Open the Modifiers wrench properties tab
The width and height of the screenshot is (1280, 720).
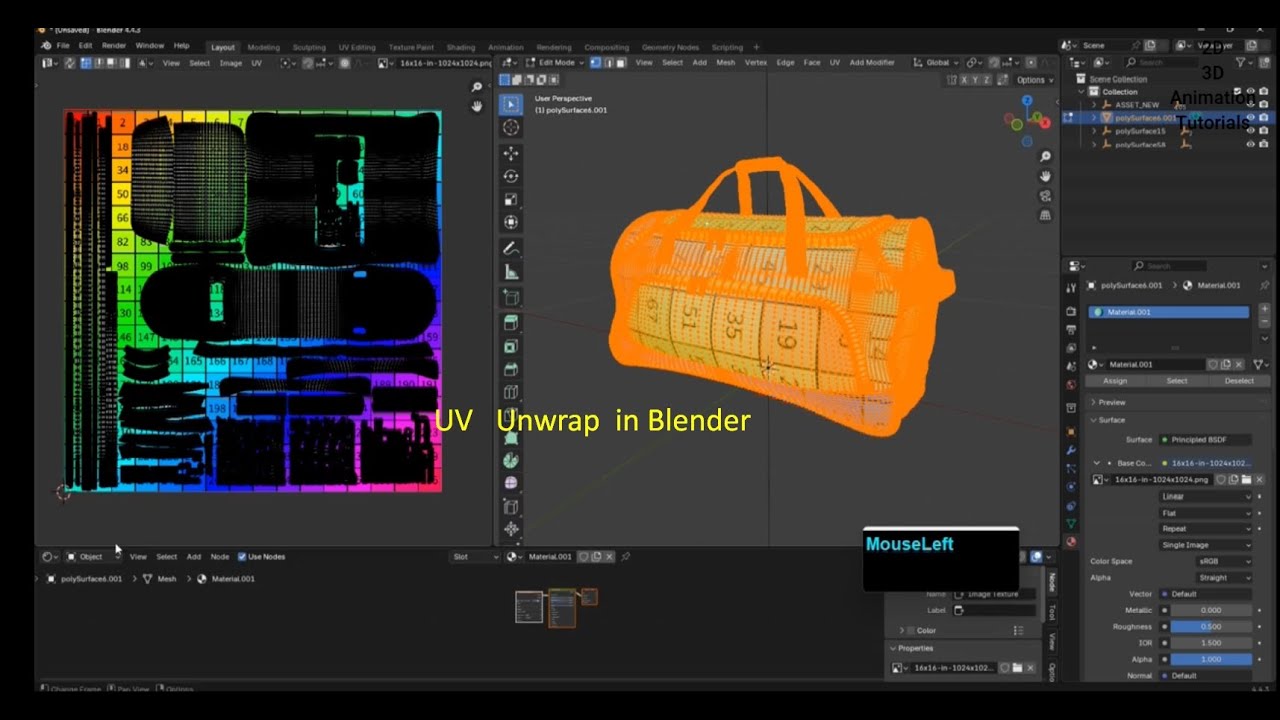tap(1071, 451)
